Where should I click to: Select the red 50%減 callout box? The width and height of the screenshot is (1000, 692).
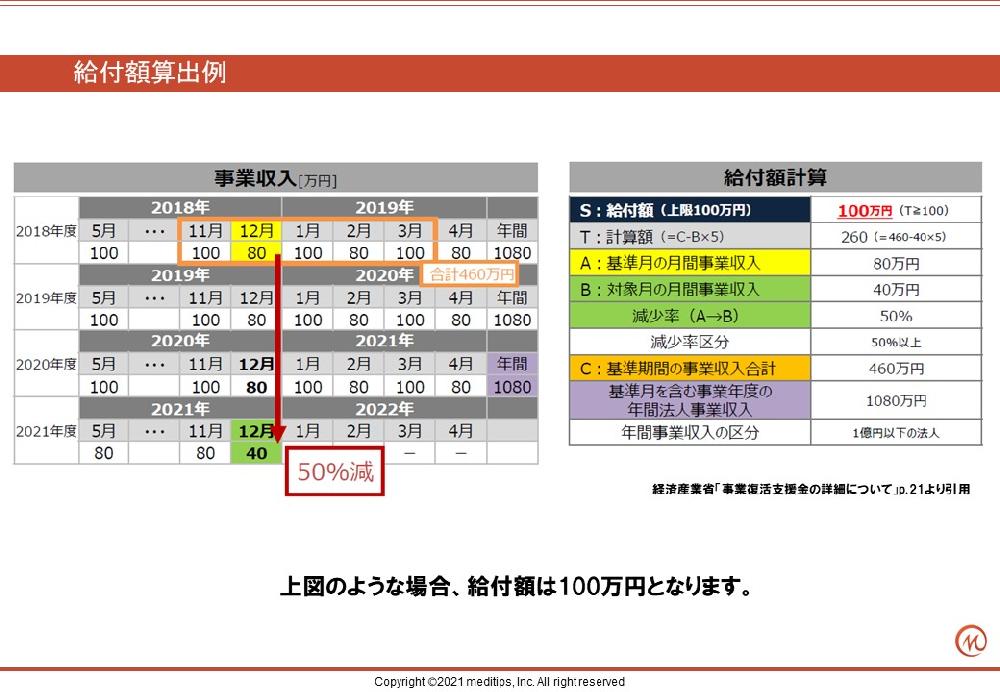tap(335, 472)
